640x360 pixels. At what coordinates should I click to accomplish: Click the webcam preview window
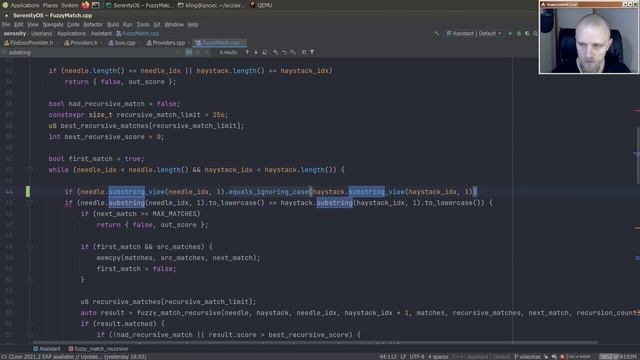tap(589, 37)
